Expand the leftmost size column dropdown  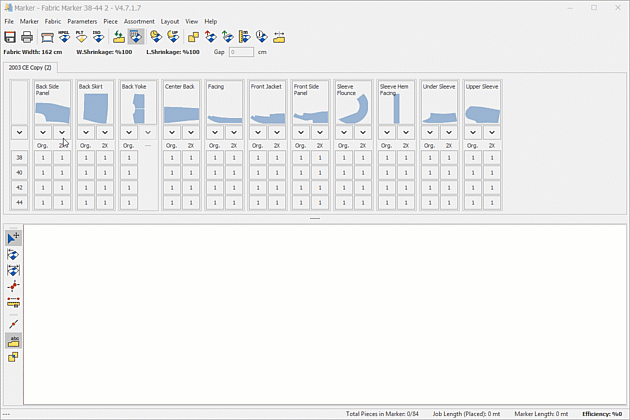19,132
